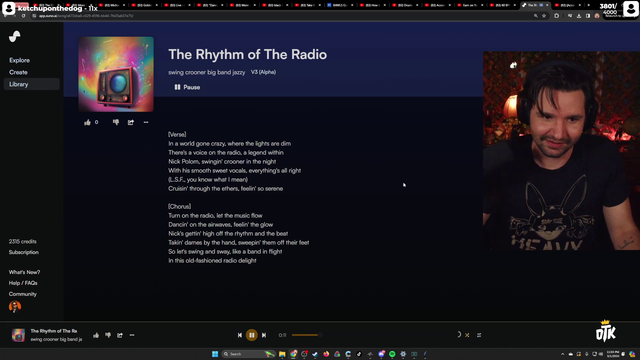Open the browser extensions icon

pos(556,16)
